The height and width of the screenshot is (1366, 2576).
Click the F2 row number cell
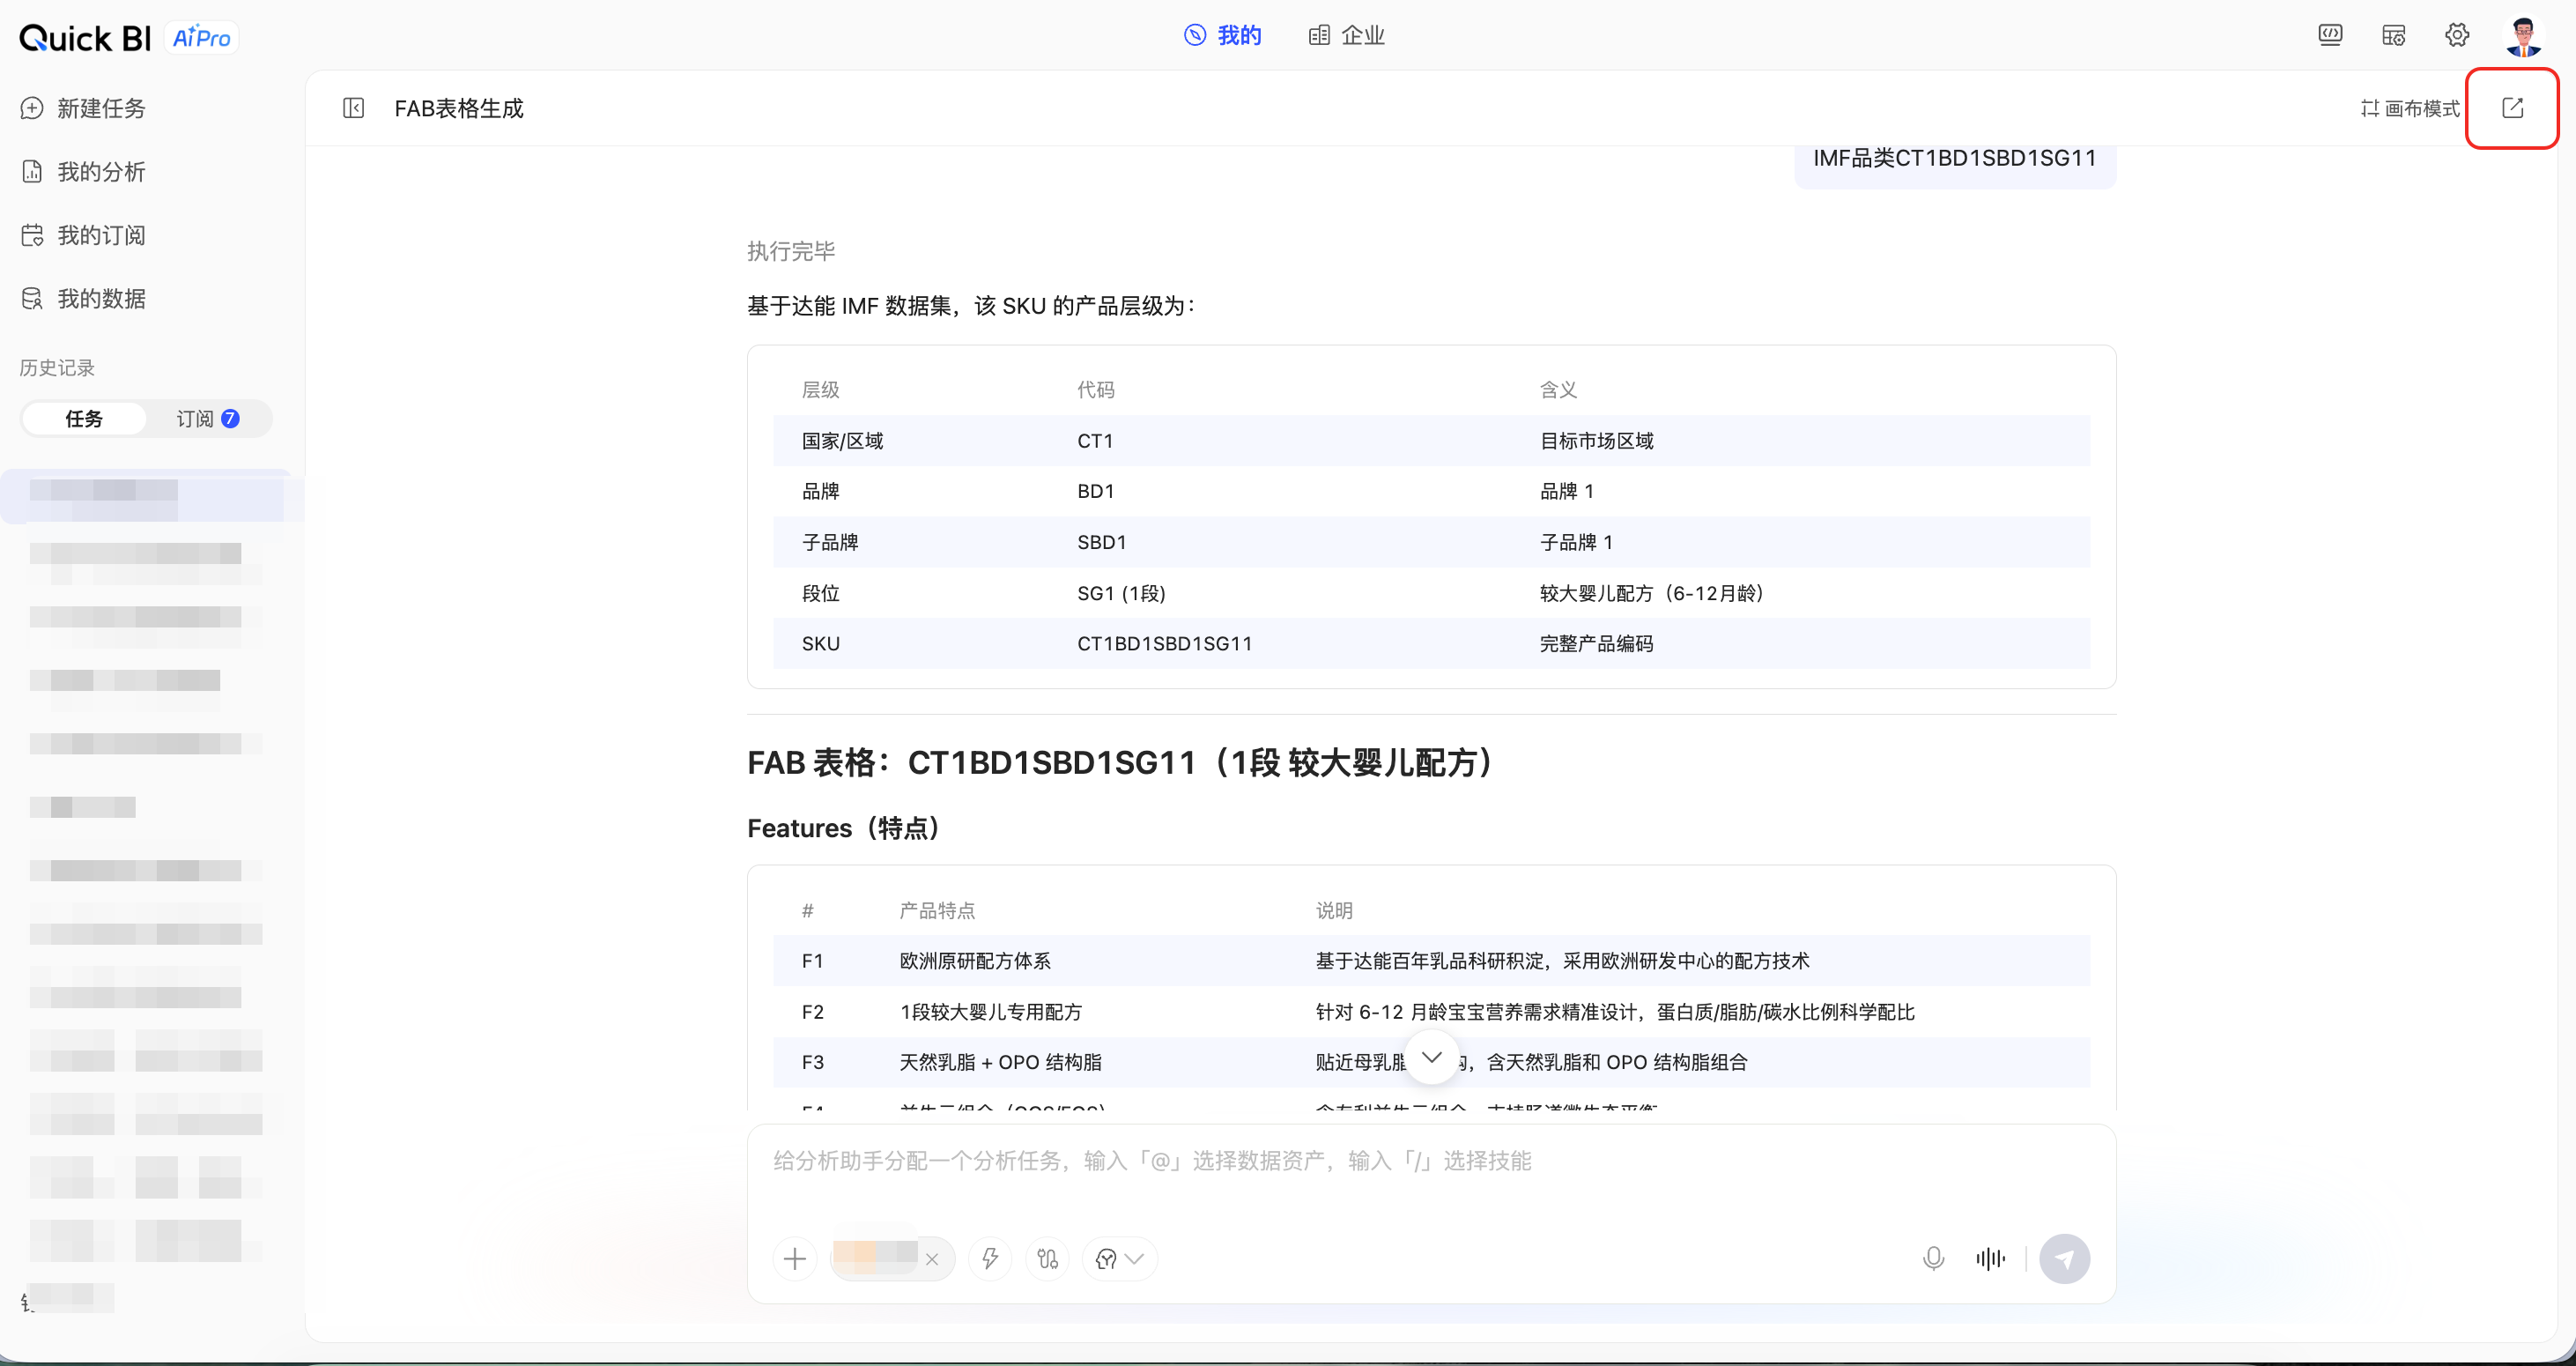pos(813,1012)
